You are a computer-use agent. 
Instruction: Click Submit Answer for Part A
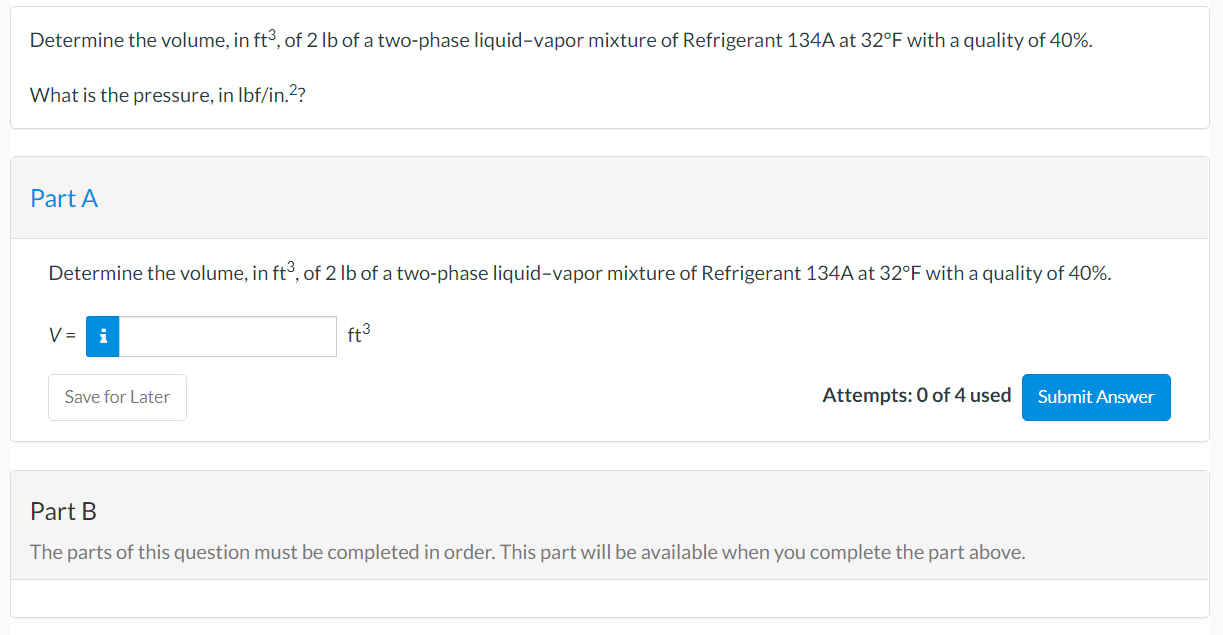click(1096, 397)
